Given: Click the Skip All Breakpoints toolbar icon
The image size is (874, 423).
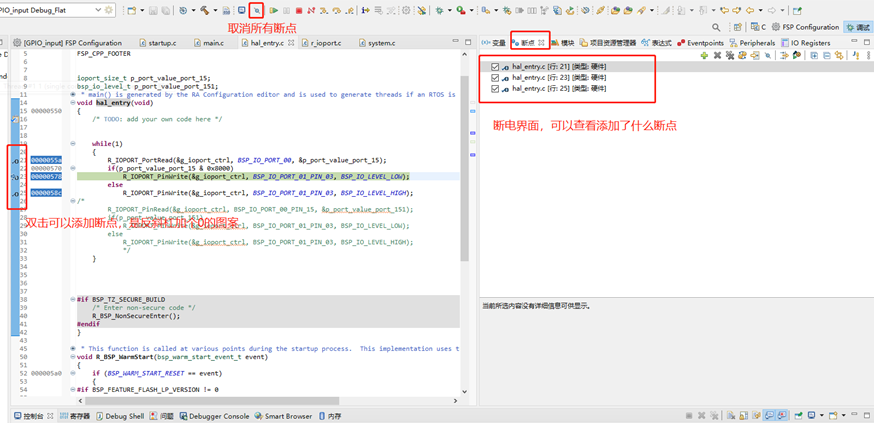Looking at the screenshot, I should tap(257, 10).
